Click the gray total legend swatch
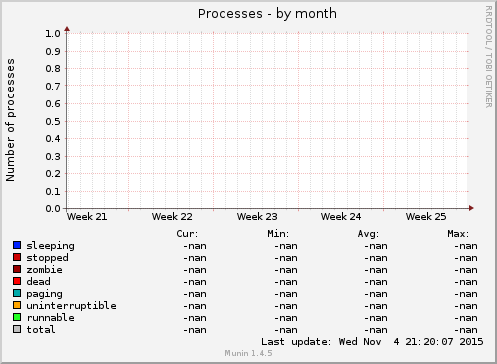Screen dimensions: 497x364 [x=17, y=329]
